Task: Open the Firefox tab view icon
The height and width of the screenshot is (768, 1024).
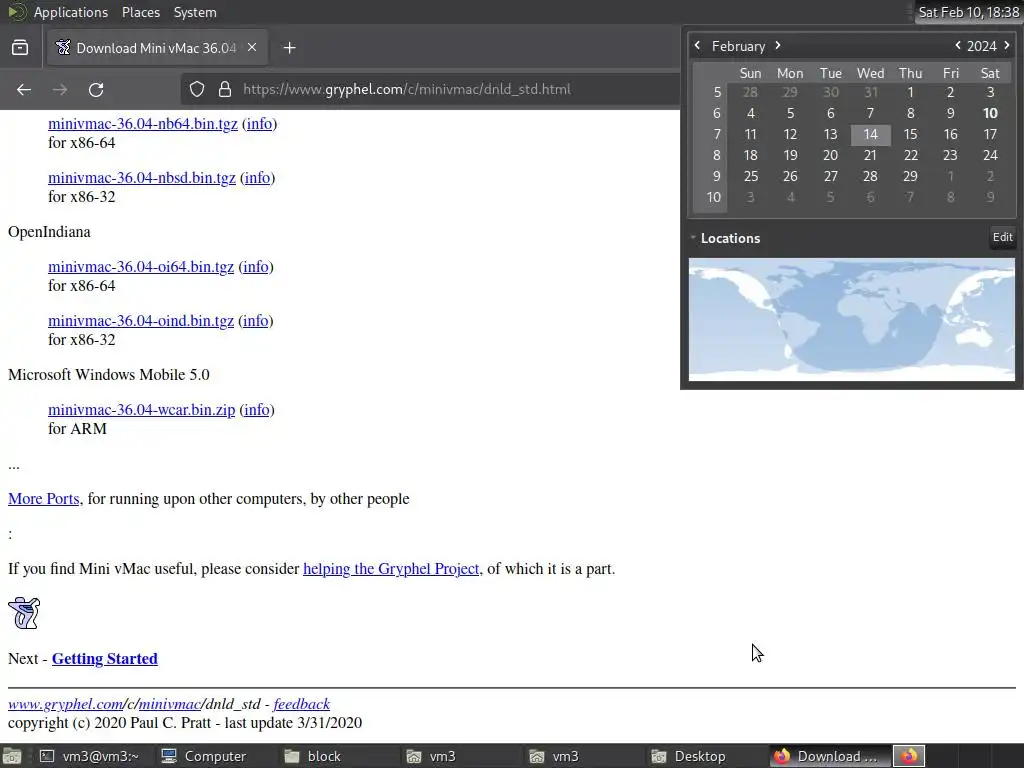Action: pos(20,48)
